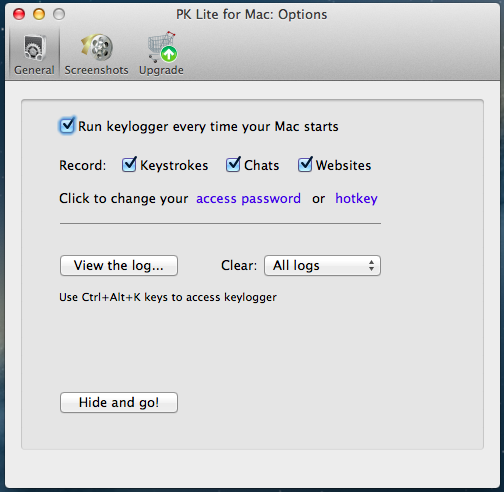This screenshot has width=504, height=492.
Task: Close the Options window with red button
Action: [x=19, y=14]
